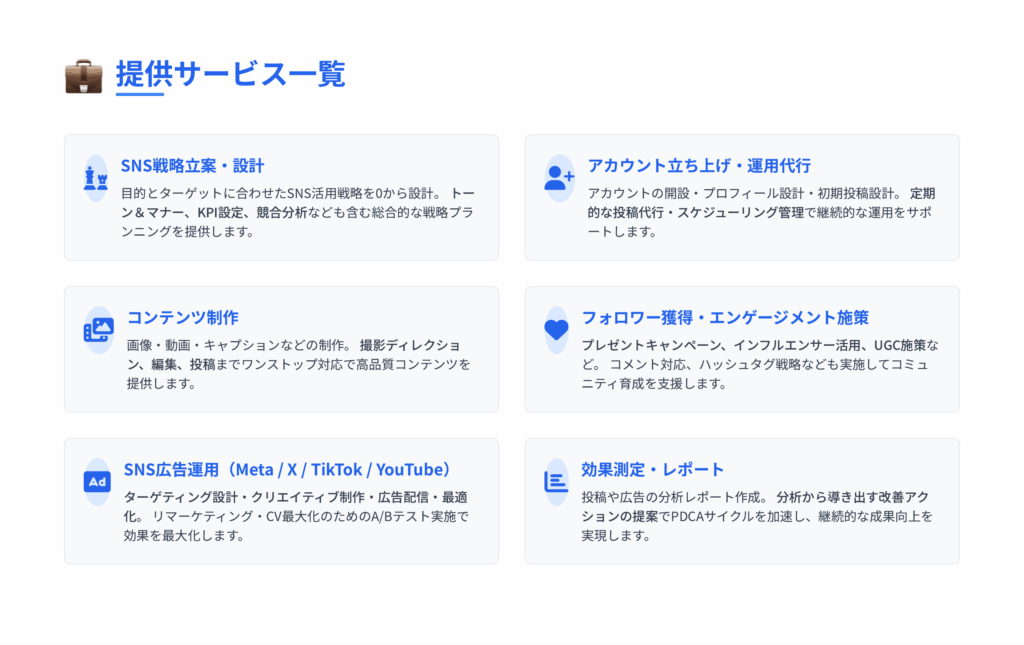Click the add-user account icon
Image resolution: width=1024 pixels, height=645 pixels.
(559, 178)
